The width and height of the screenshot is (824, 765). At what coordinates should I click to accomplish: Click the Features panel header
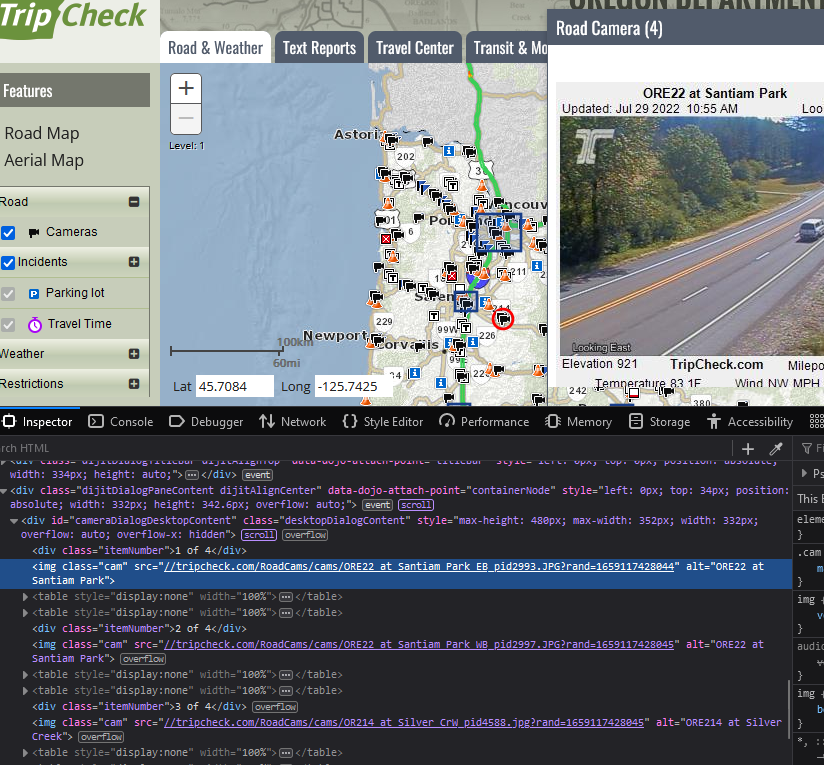pos(75,90)
